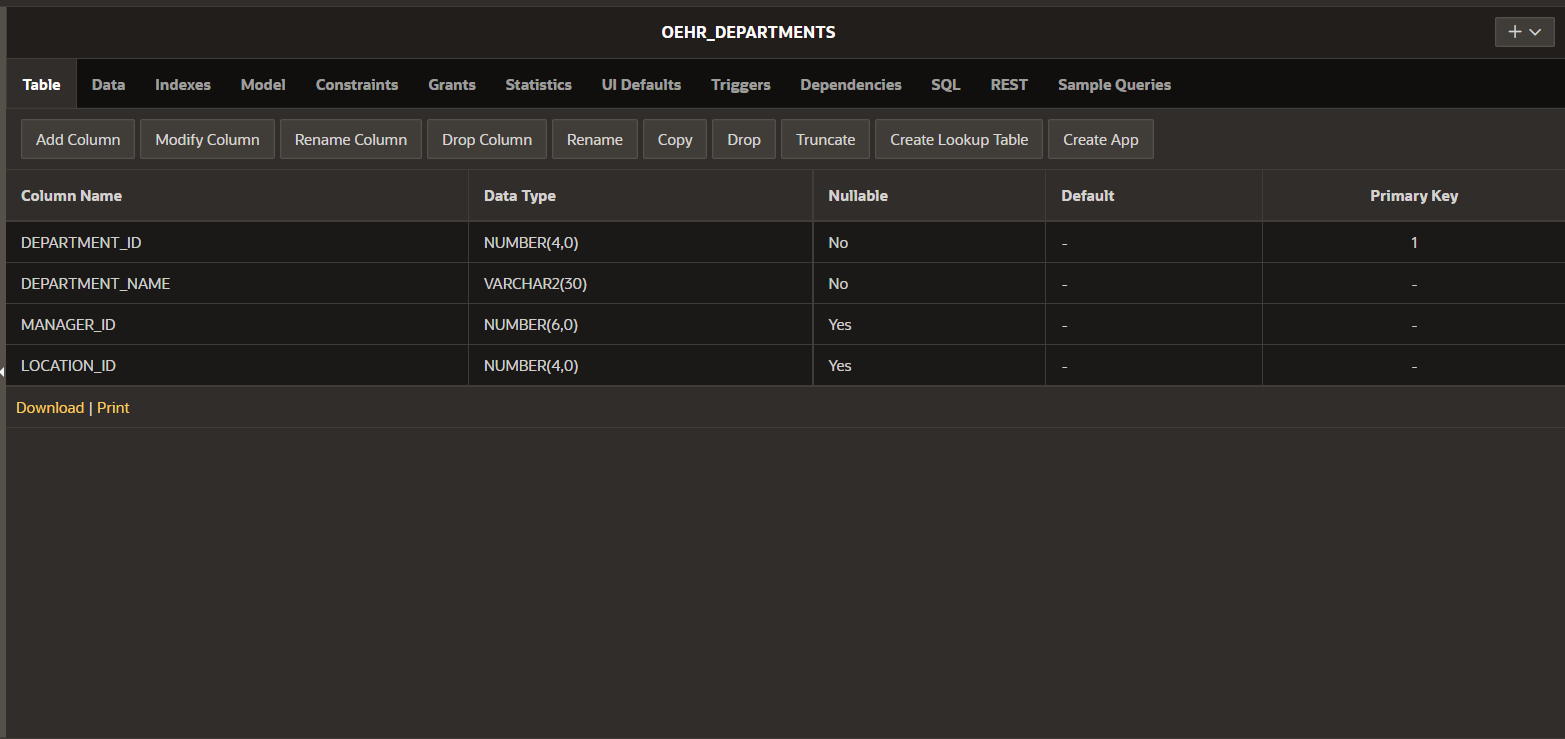The height and width of the screenshot is (739, 1565).
Task: Click the + icon to create a new object
Action: 1514,31
